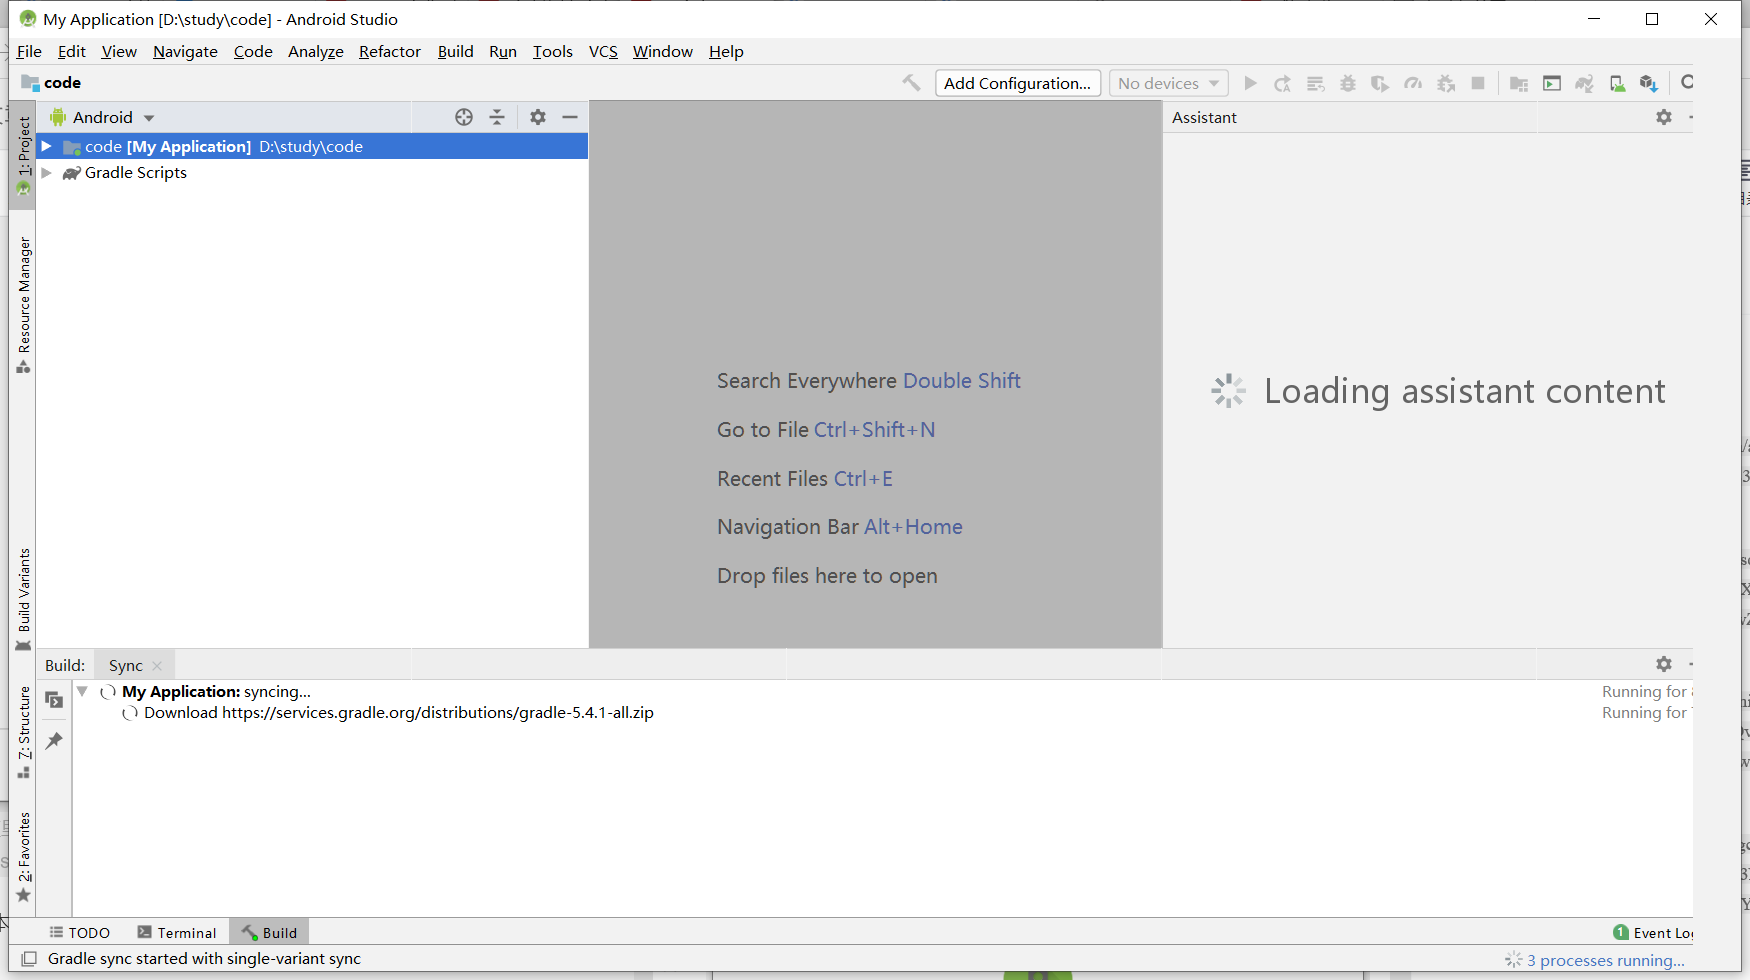Expand the code [My Application] tree node

click(46, 146)
